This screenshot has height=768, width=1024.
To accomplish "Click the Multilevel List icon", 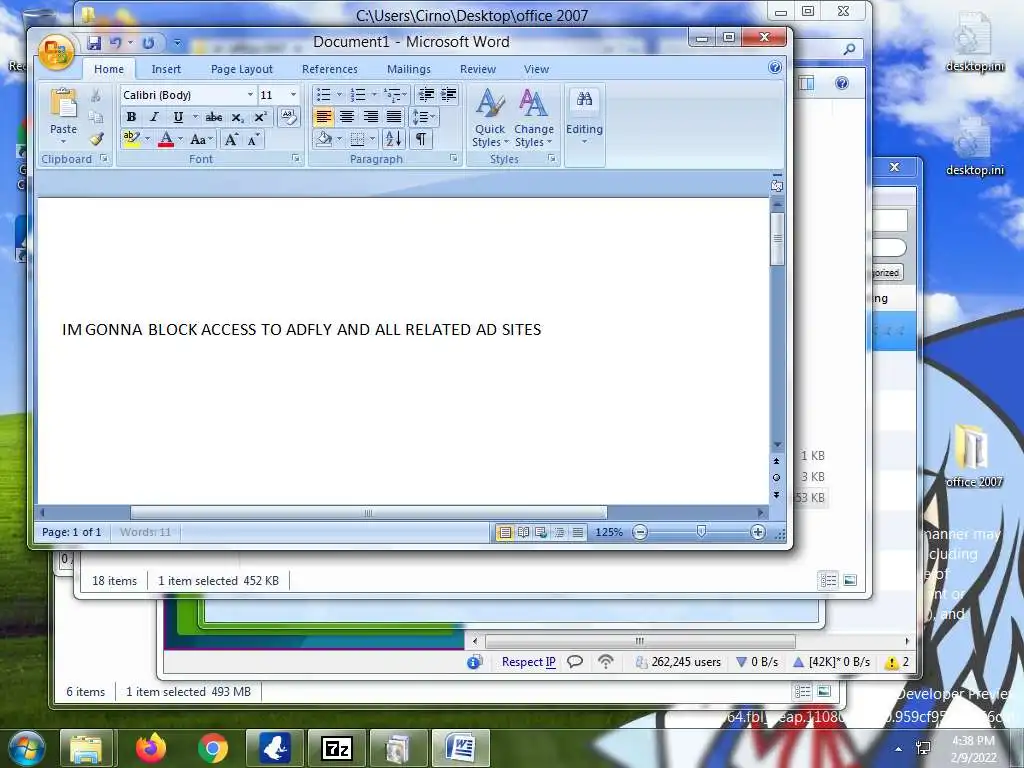I will click(394, 95).
